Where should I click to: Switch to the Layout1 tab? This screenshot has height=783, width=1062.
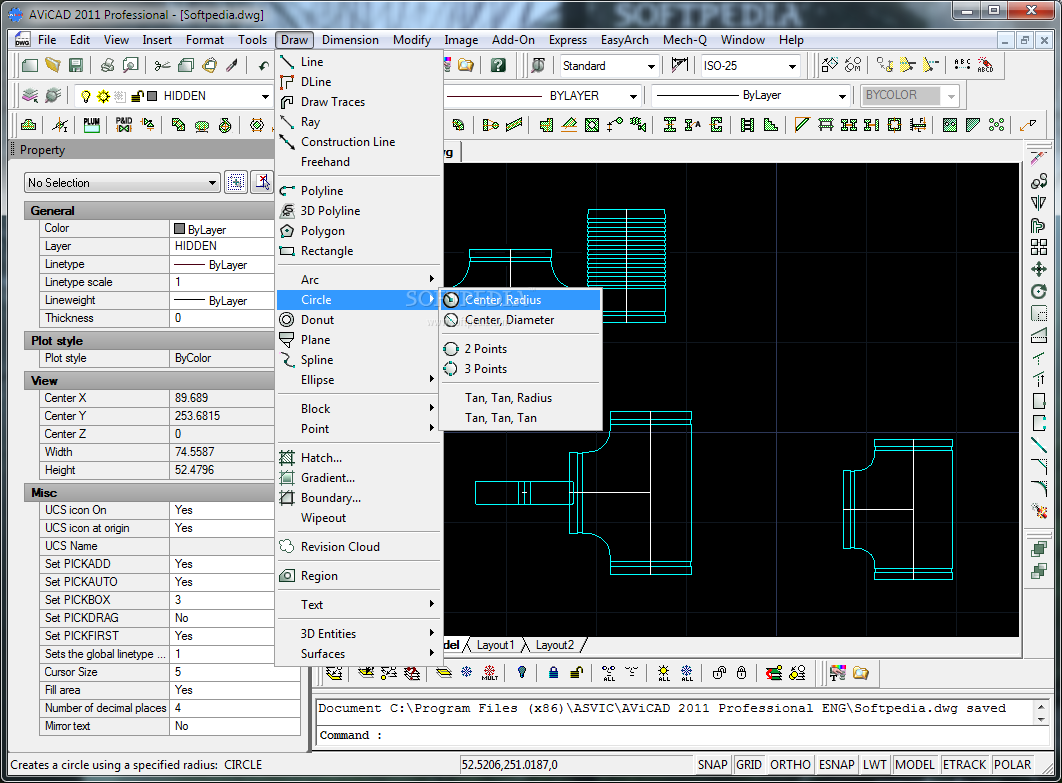point(495,645)
